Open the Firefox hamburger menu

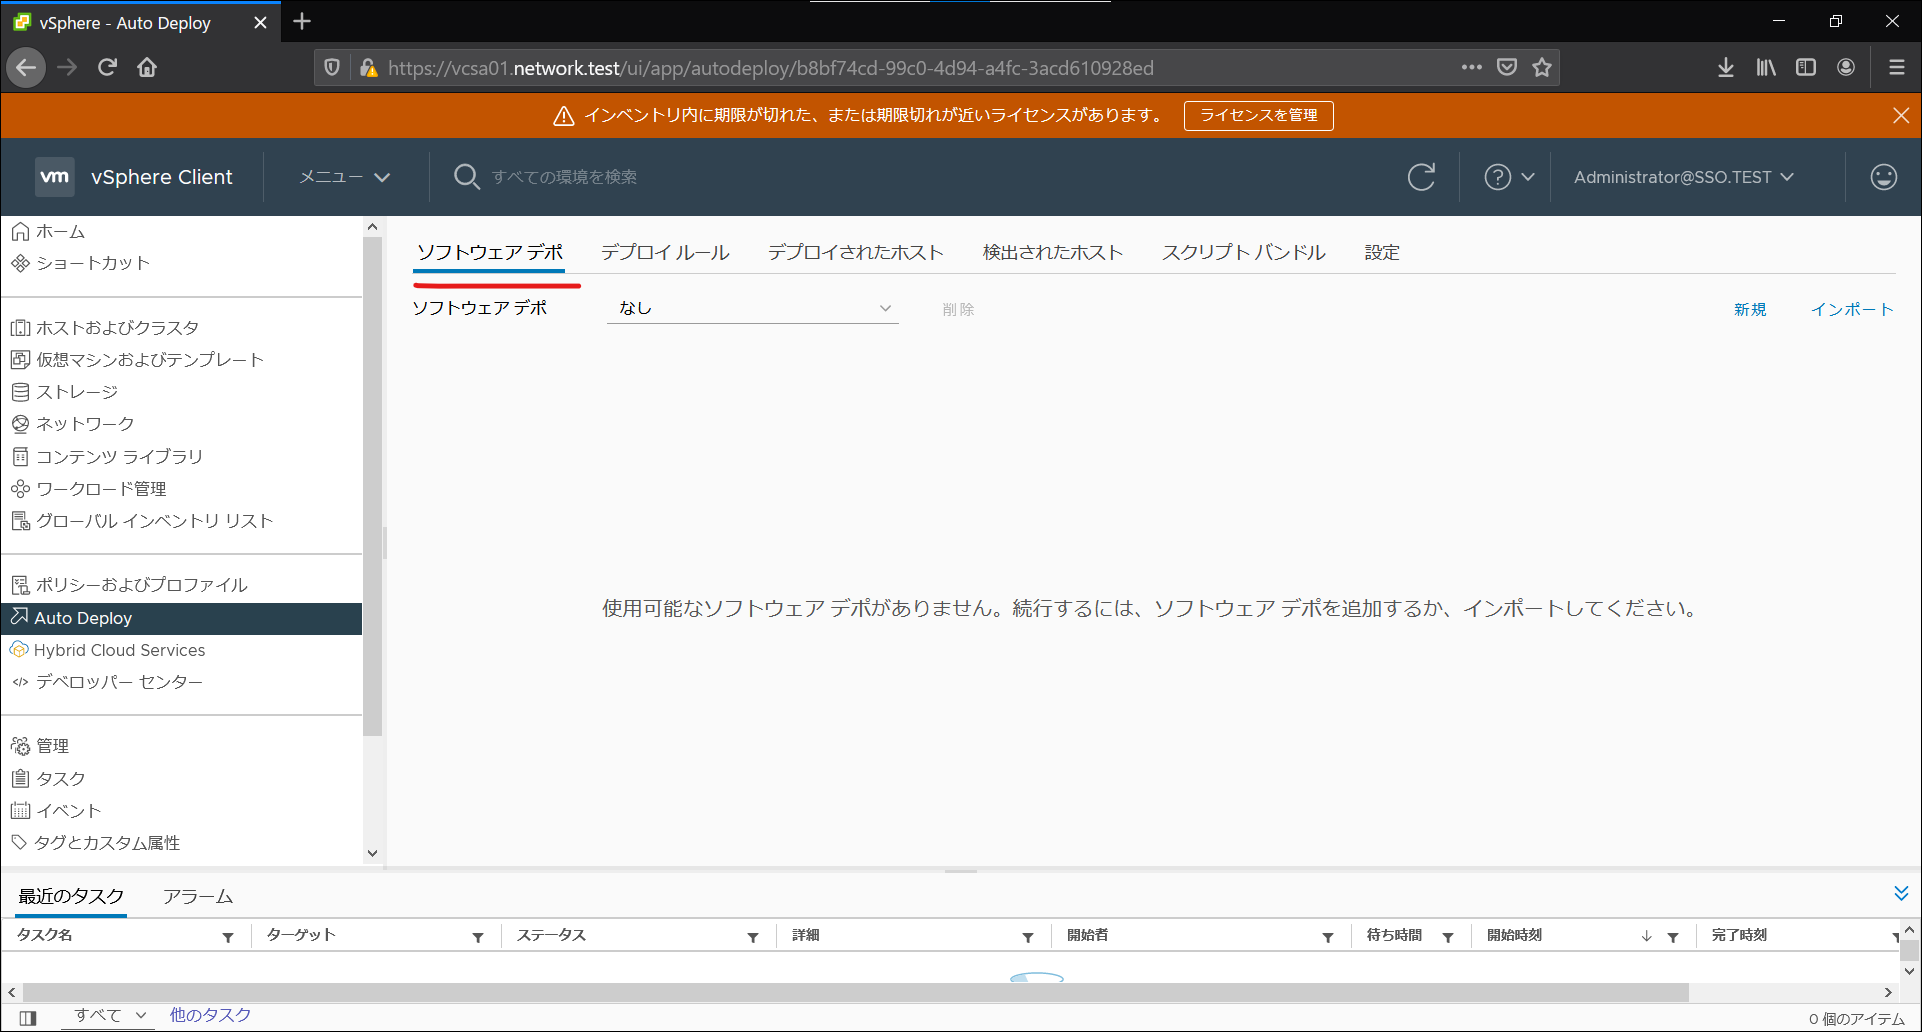pyautogui.click(x=1896, y=67)
